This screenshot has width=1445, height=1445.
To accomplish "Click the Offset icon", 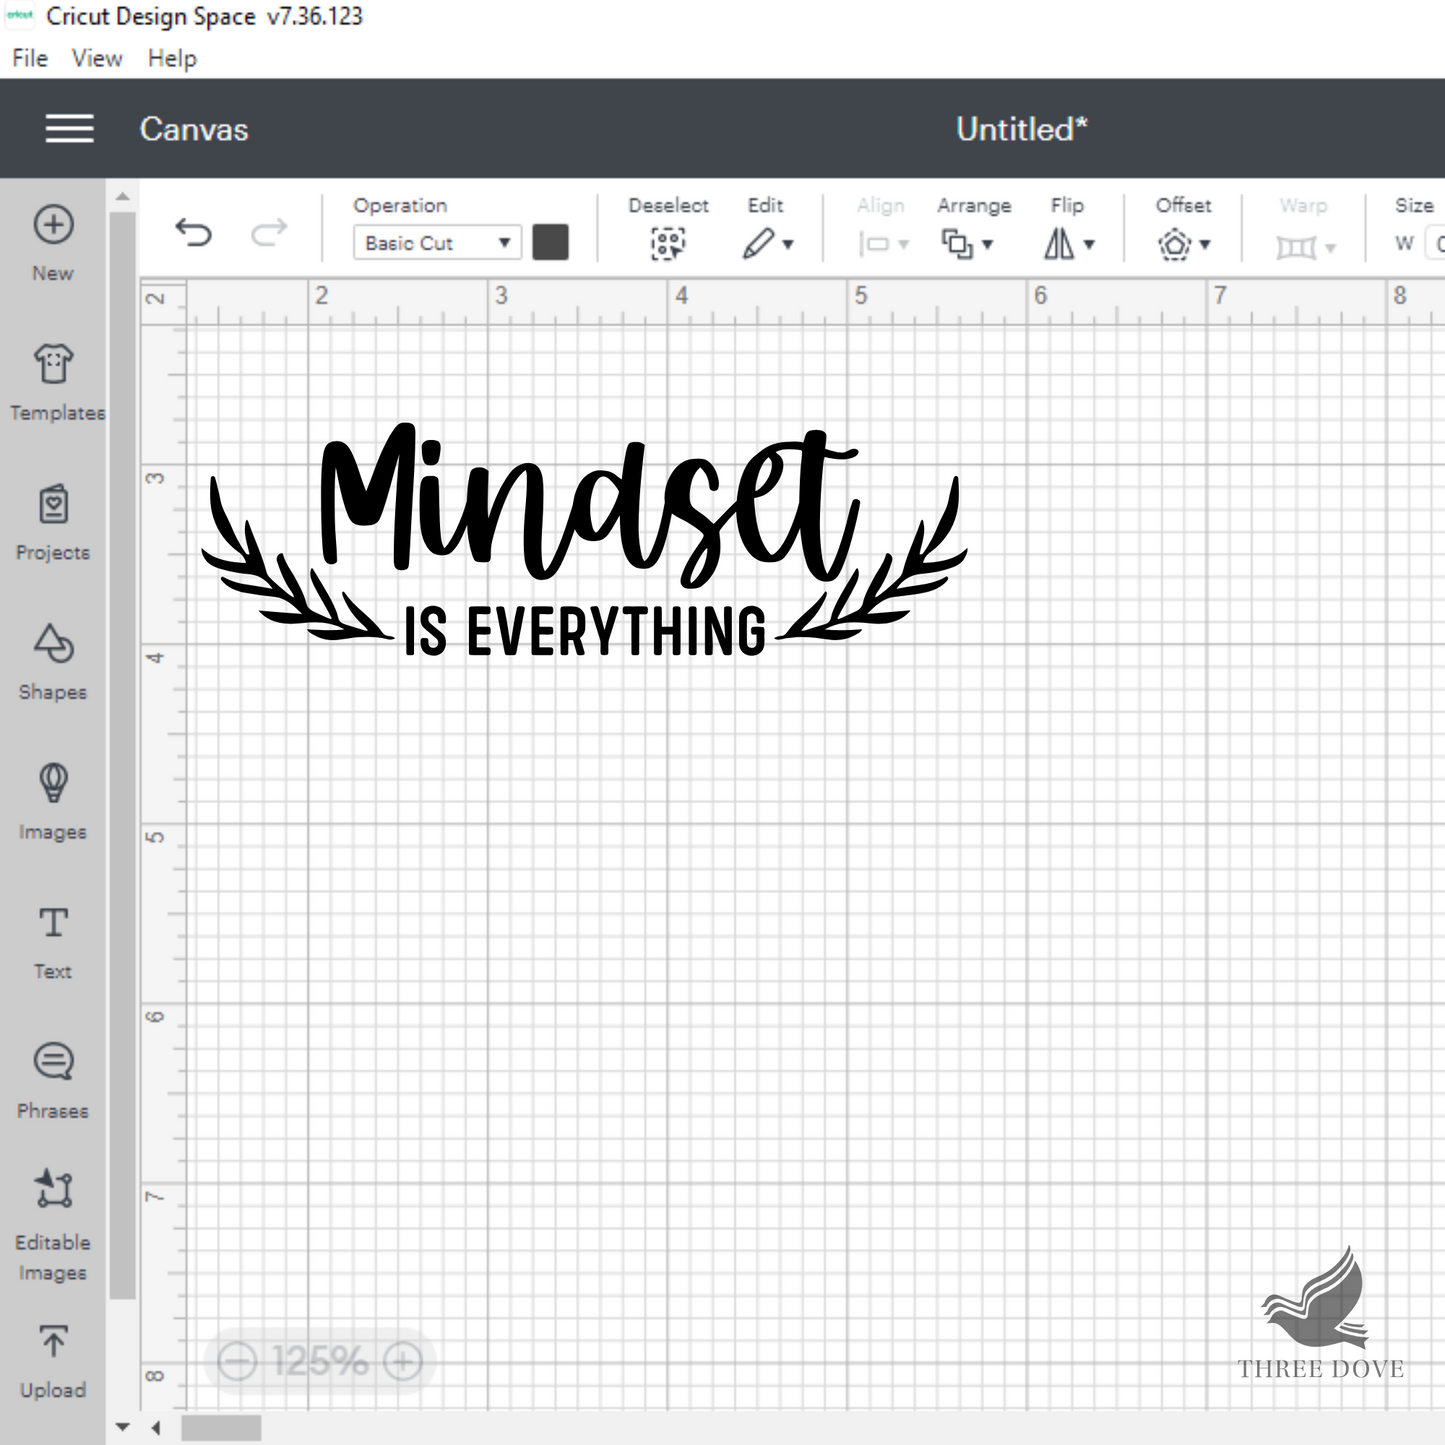I will [x=1175, y=244].
